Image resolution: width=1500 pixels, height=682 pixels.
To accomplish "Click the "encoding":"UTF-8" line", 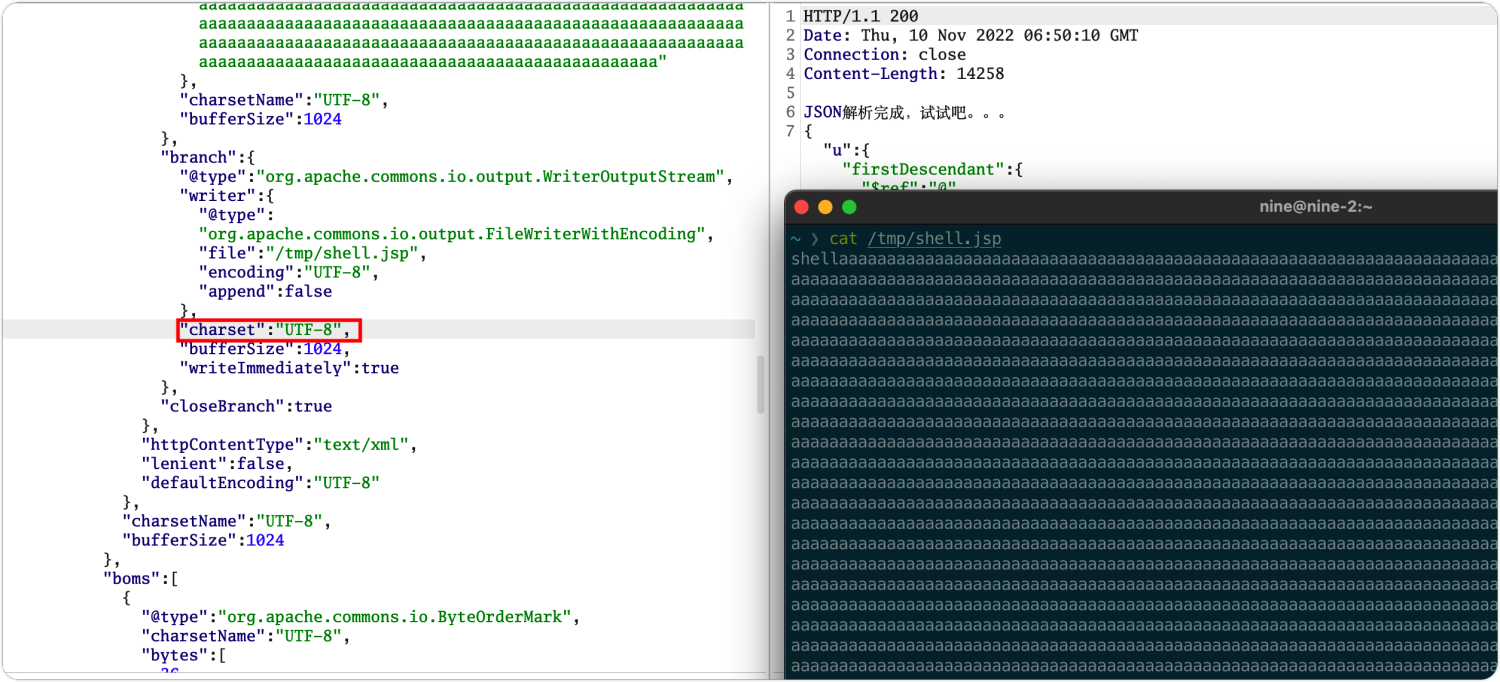I will (x=289, y=272).
